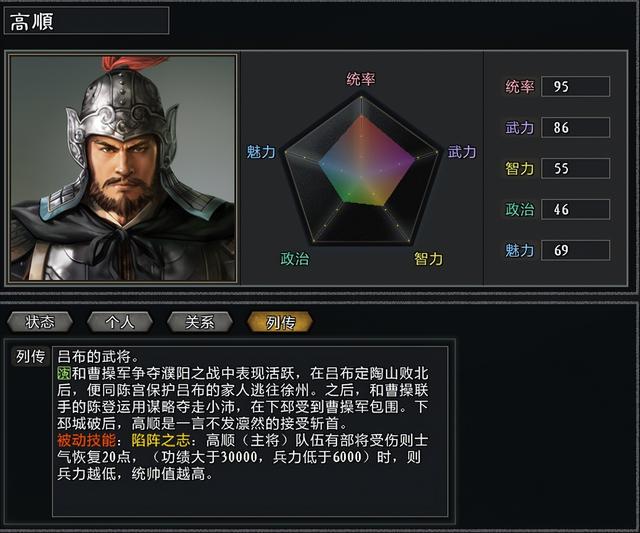Select the highlighted 列传 tab
The width and height of the screenshot is (640, 533).
(279, 322)
